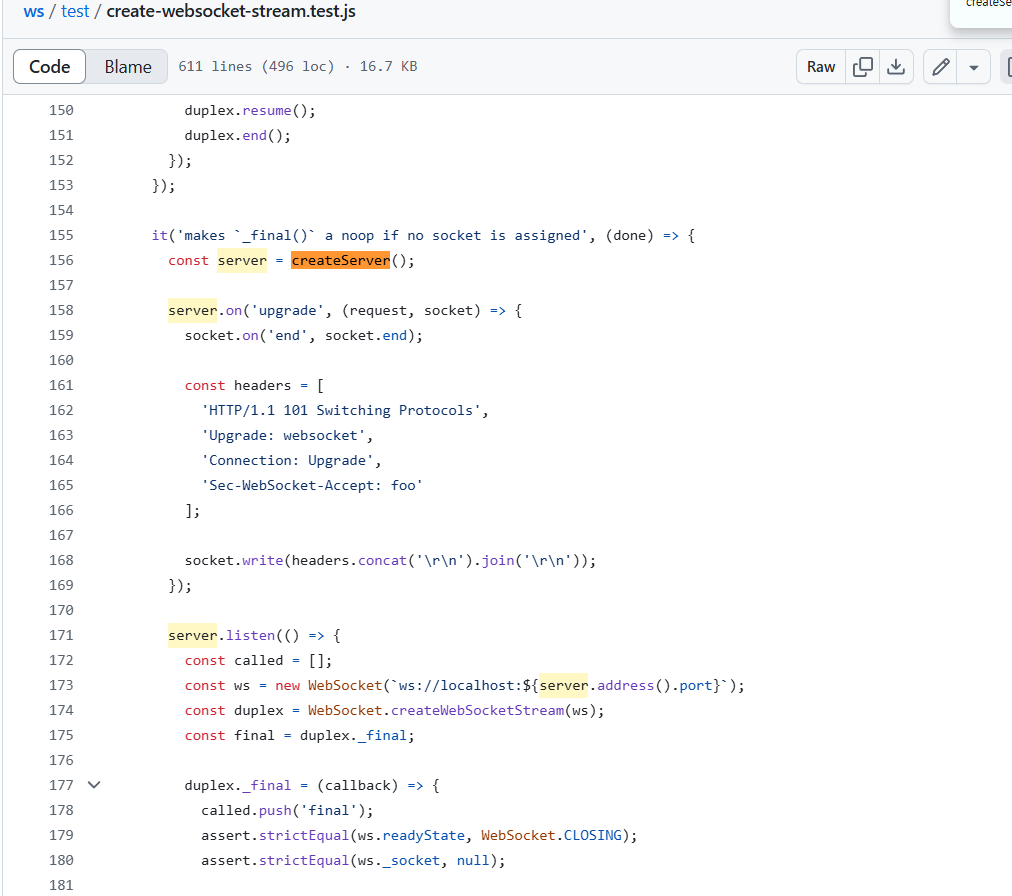1012x896 pixels.
Task: Click duplex.end() on line 151
Action: [238, 136]
